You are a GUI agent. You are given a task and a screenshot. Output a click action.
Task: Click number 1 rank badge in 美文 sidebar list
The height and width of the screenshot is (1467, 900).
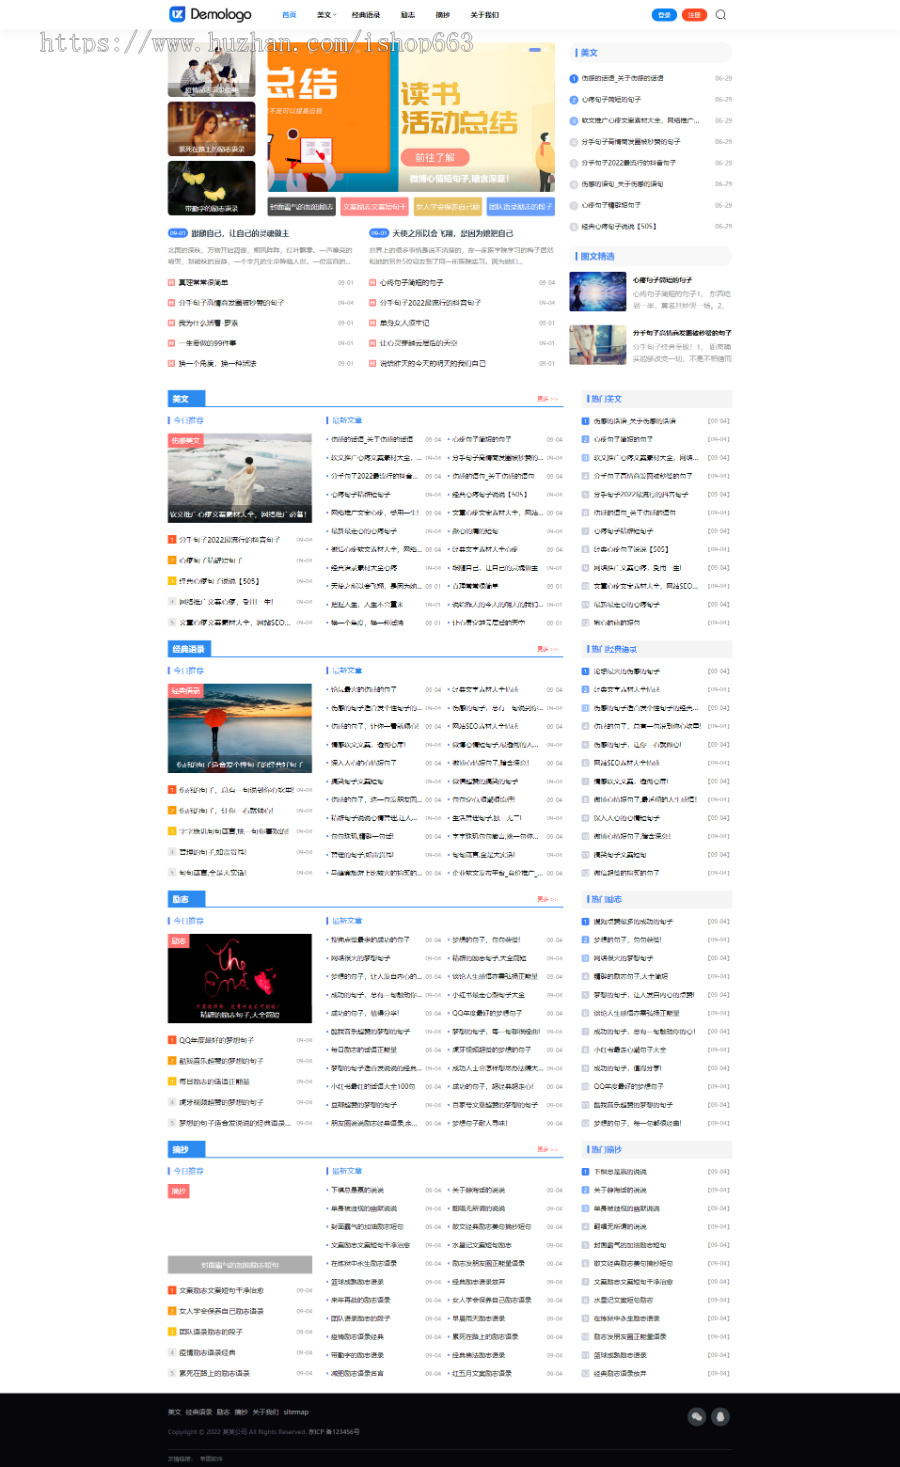(573, 78)
